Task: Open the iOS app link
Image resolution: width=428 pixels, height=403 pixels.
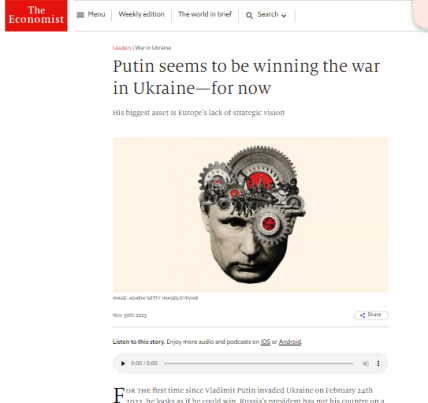Action: [x=265, y=342]
